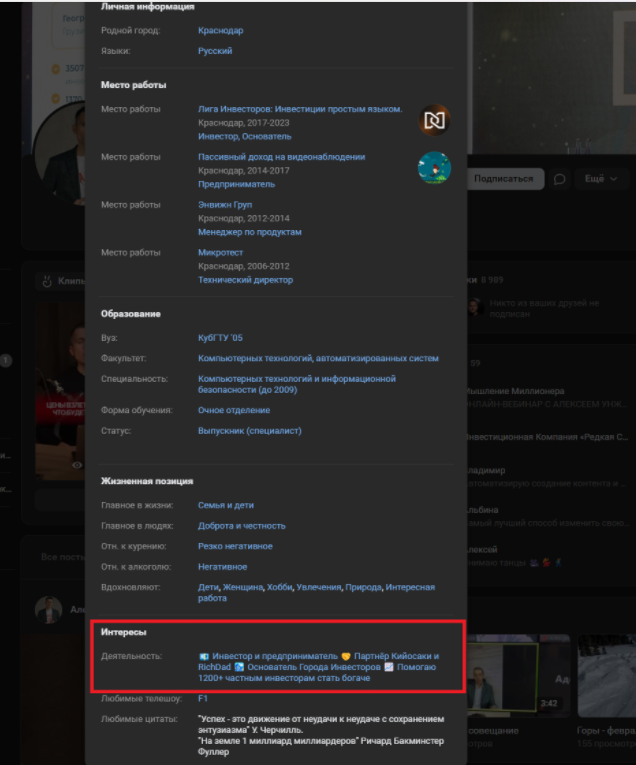The height and width of the screenshot is (765, 636).
Task: Click the Клипы hand icon
Action: (x=47, y=281)
